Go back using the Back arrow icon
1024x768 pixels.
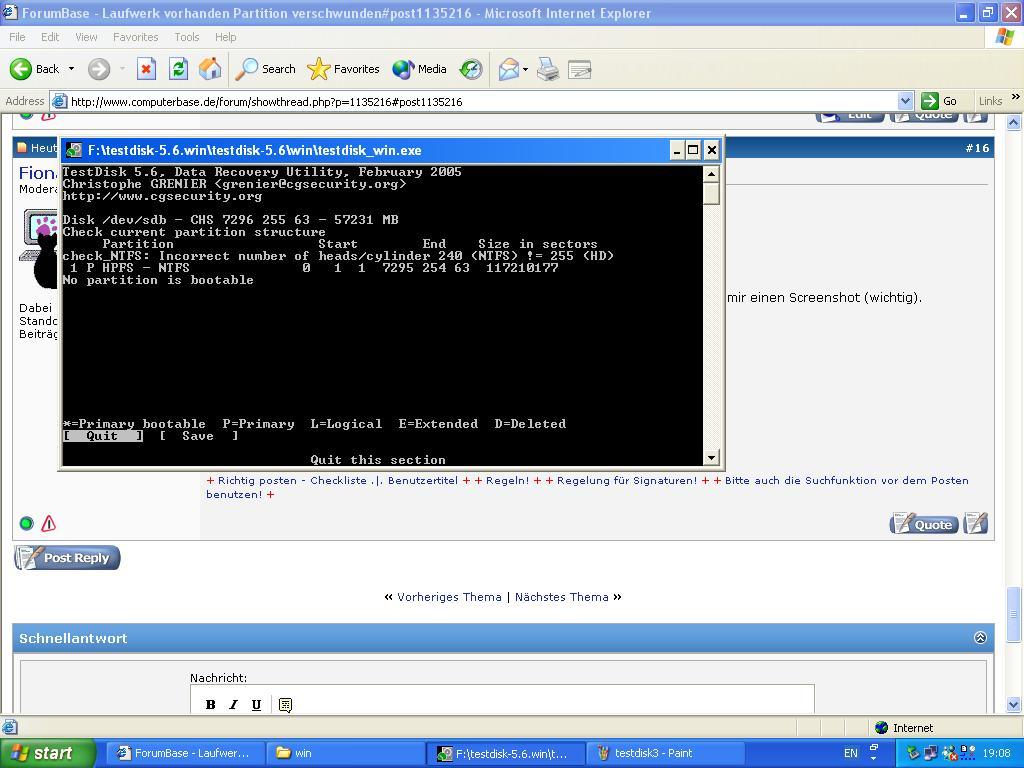coord(21,69)
